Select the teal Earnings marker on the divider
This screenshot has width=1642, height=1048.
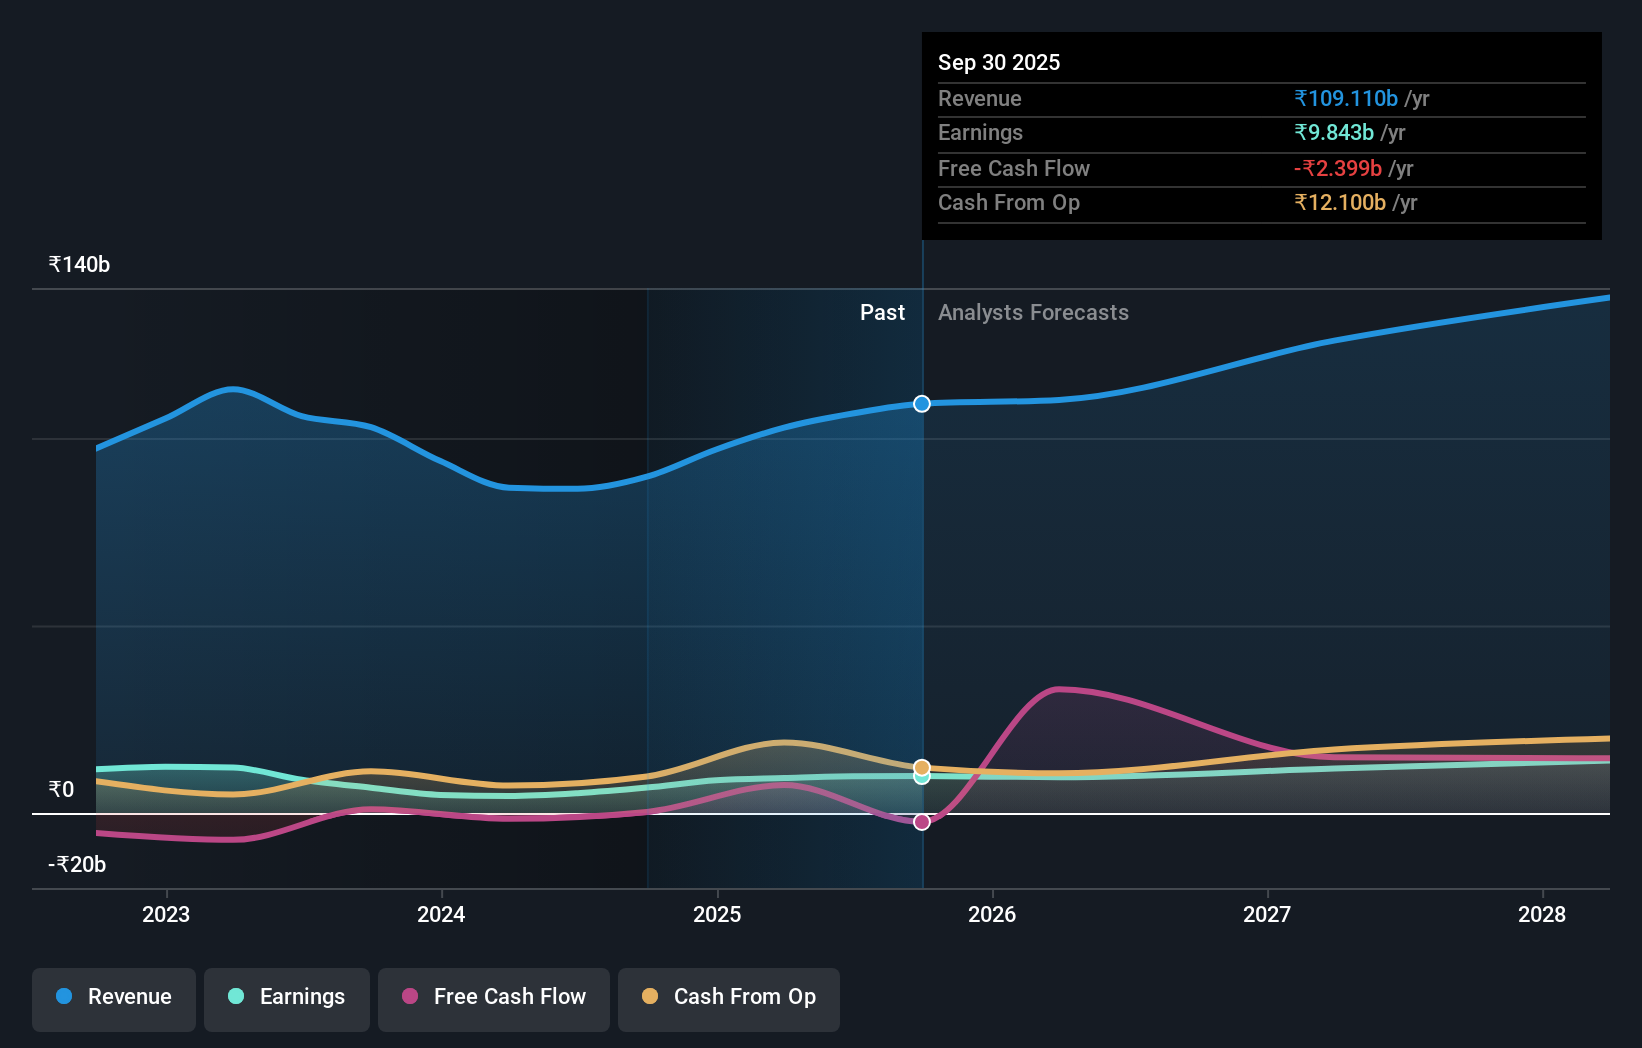point(921,778)
